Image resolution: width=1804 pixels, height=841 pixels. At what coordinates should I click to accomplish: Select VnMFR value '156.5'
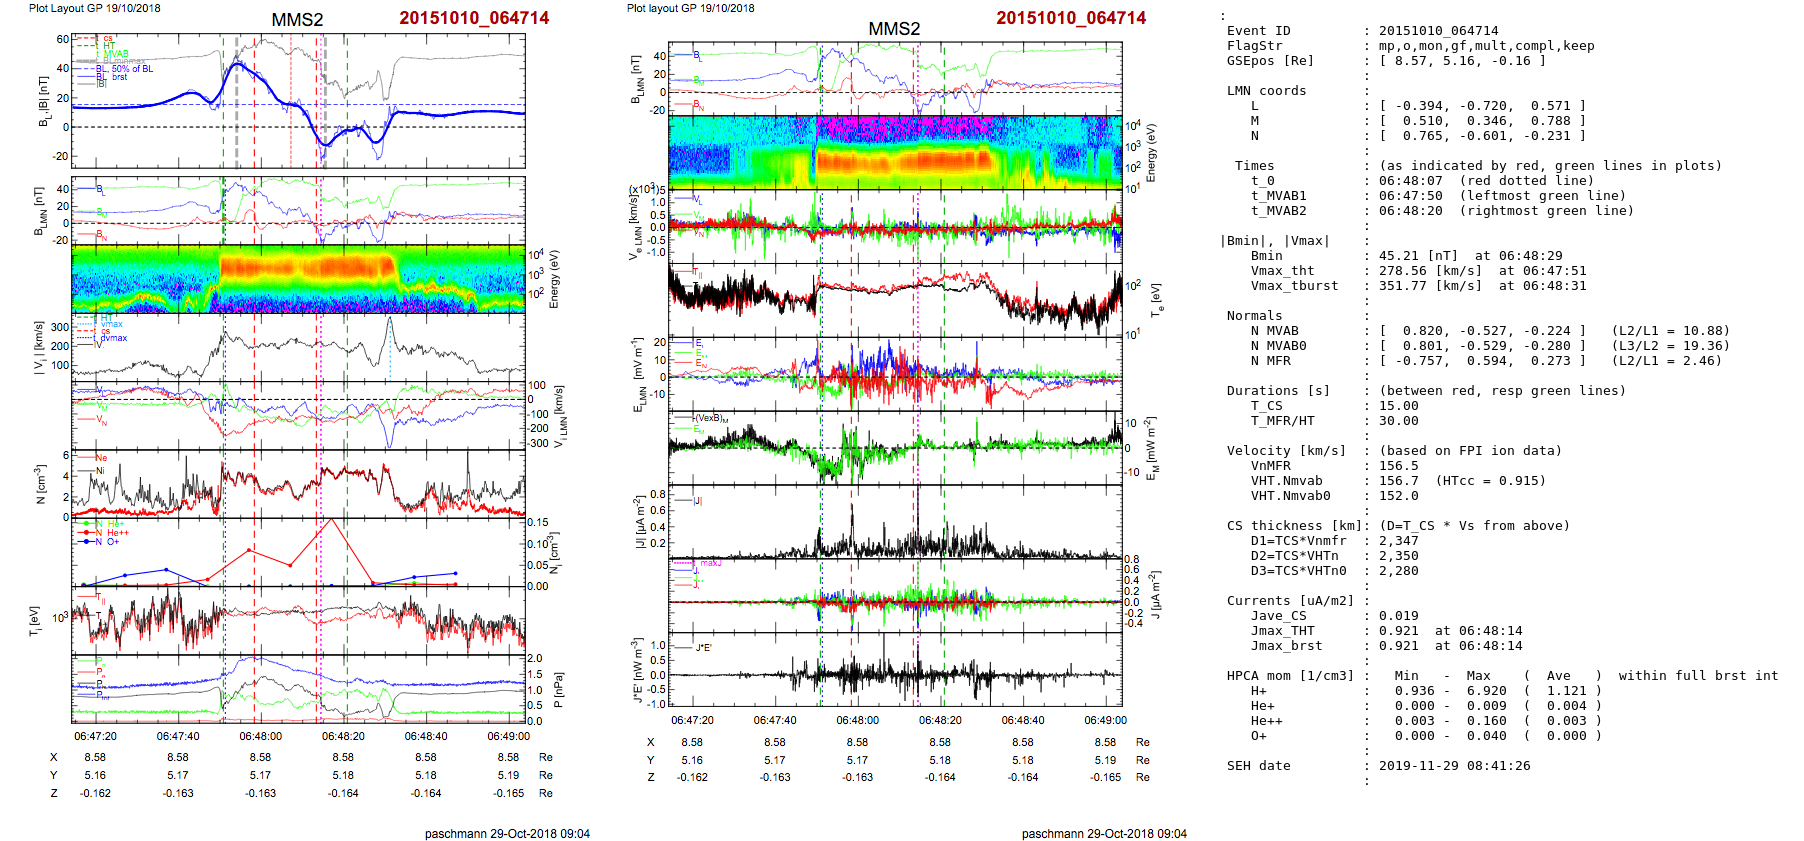click(x=1398, y=466)
